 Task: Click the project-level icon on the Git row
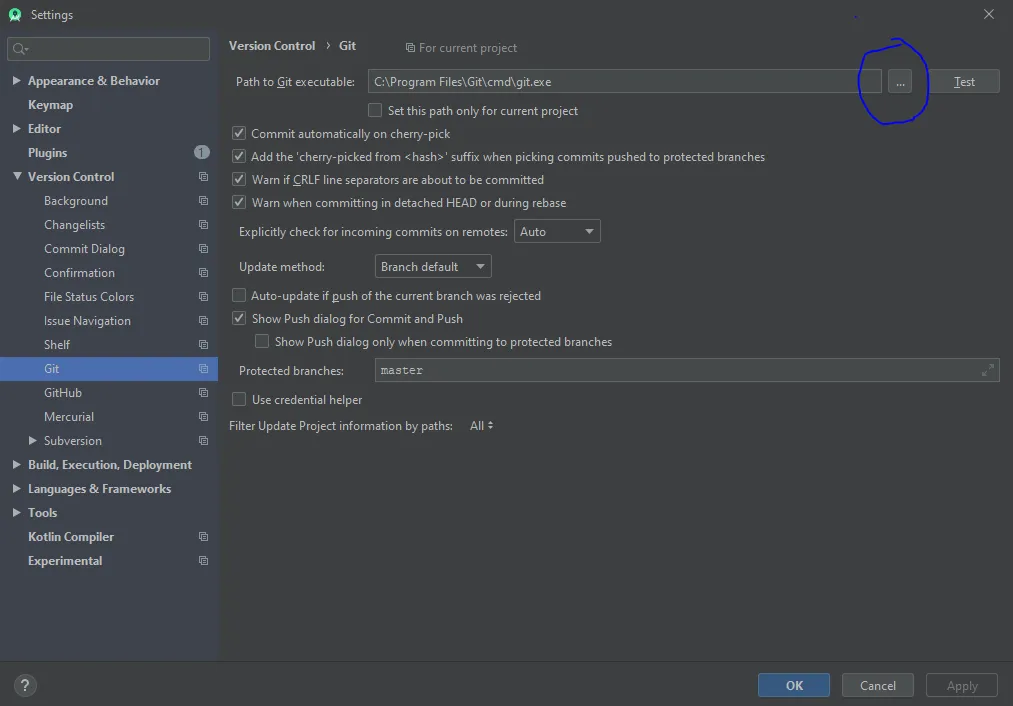click(x=204, y=369)
